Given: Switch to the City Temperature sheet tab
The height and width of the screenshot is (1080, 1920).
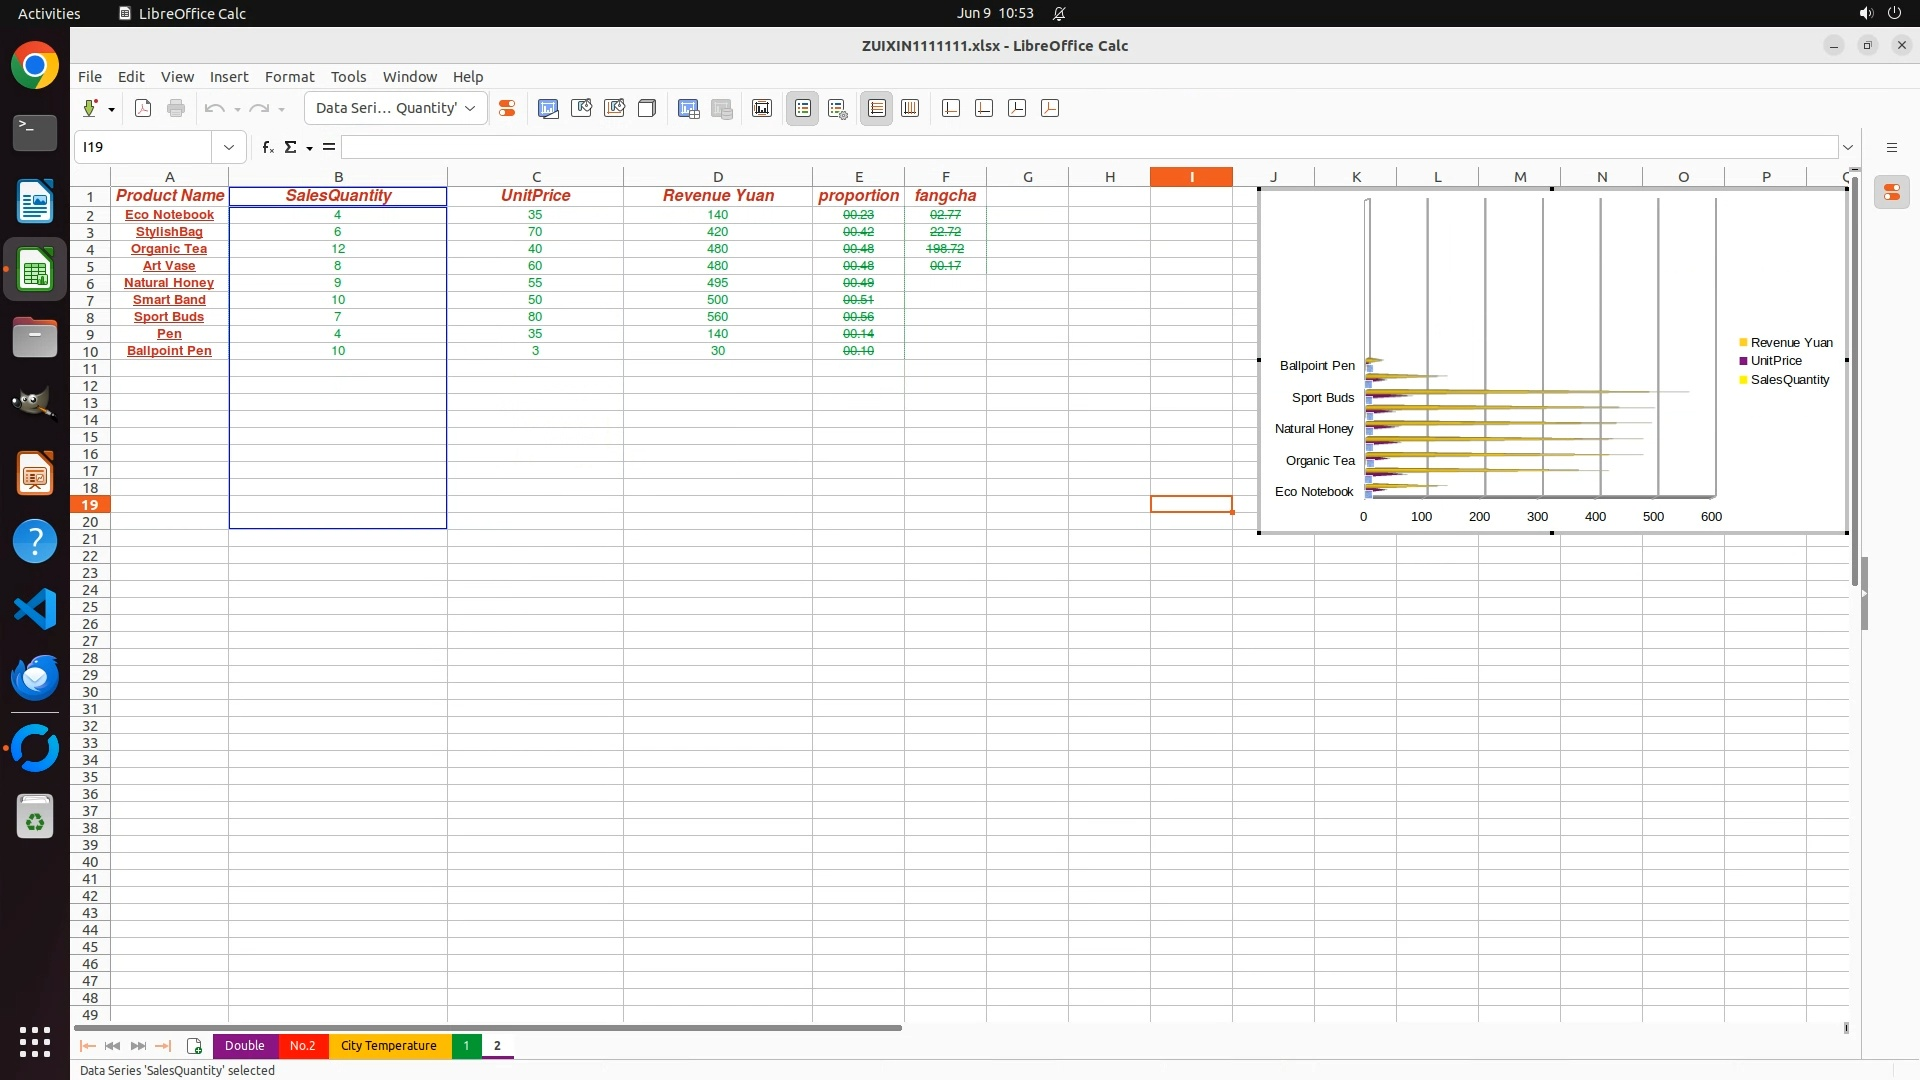Looking at the screenshot, I should tap(388, 1046).
